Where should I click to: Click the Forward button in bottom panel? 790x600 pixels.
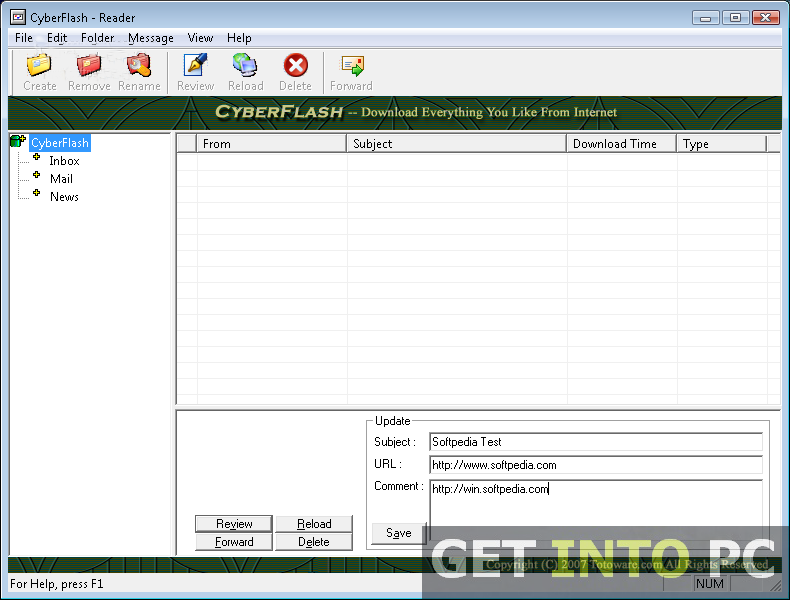point(234,542)
